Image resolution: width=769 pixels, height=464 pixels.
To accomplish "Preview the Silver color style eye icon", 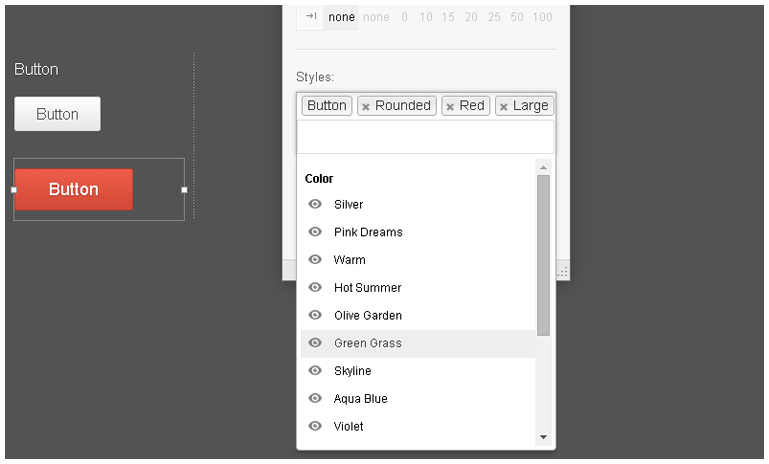I will 315,204.
